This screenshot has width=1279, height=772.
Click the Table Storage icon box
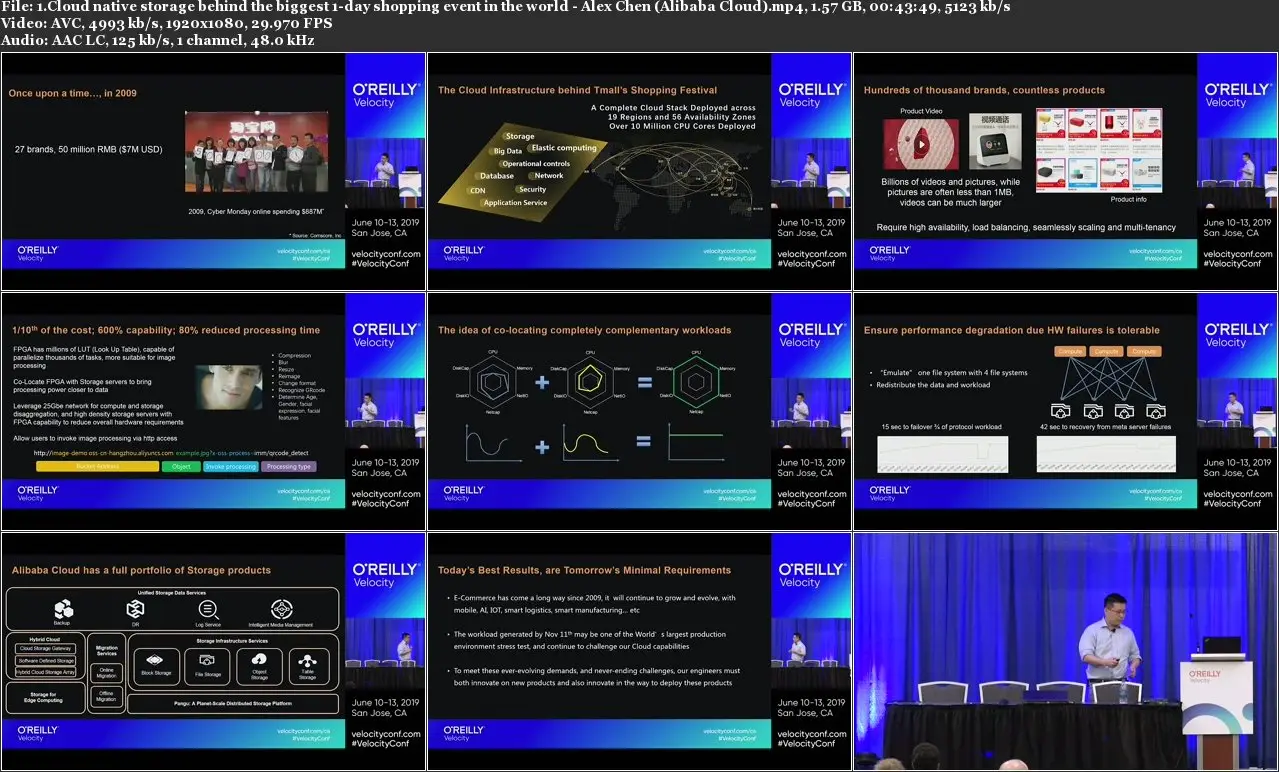[307, 666]
